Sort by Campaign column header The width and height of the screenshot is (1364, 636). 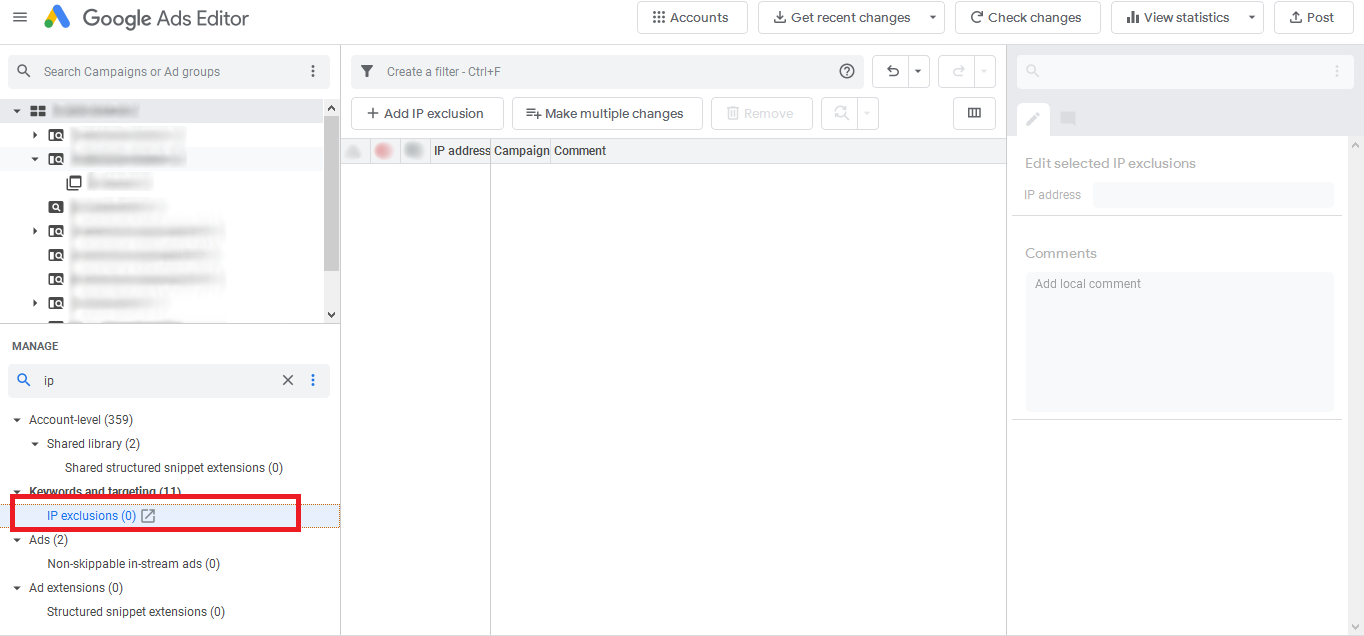(x=521, y=151)
